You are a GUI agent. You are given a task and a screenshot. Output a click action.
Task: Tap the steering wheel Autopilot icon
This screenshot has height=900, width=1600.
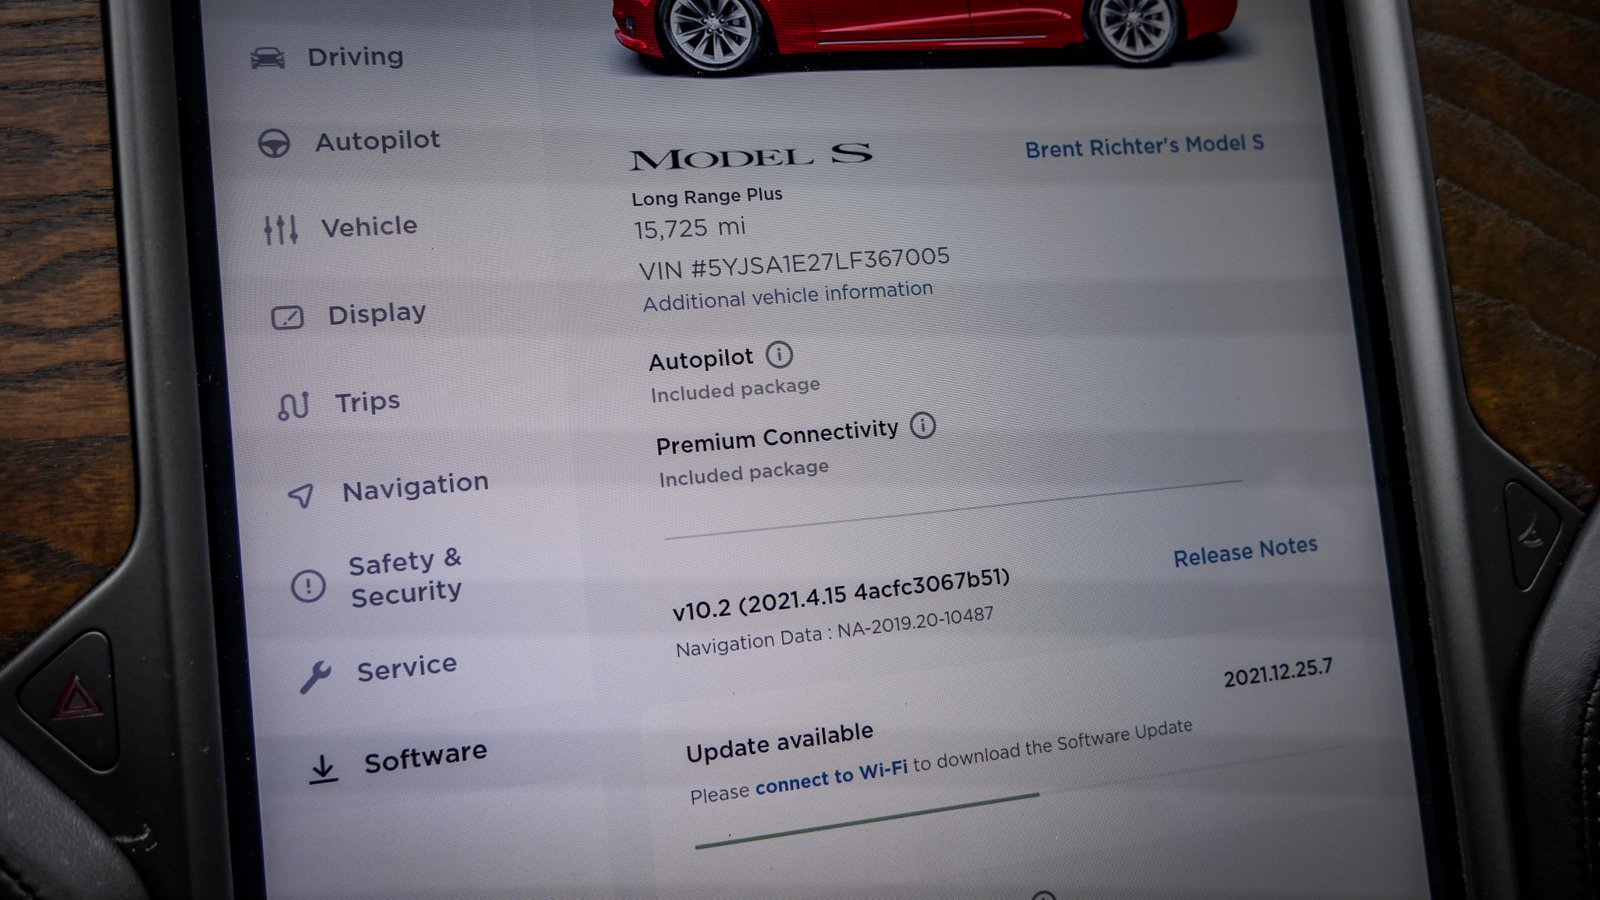[x=274, y=144]
